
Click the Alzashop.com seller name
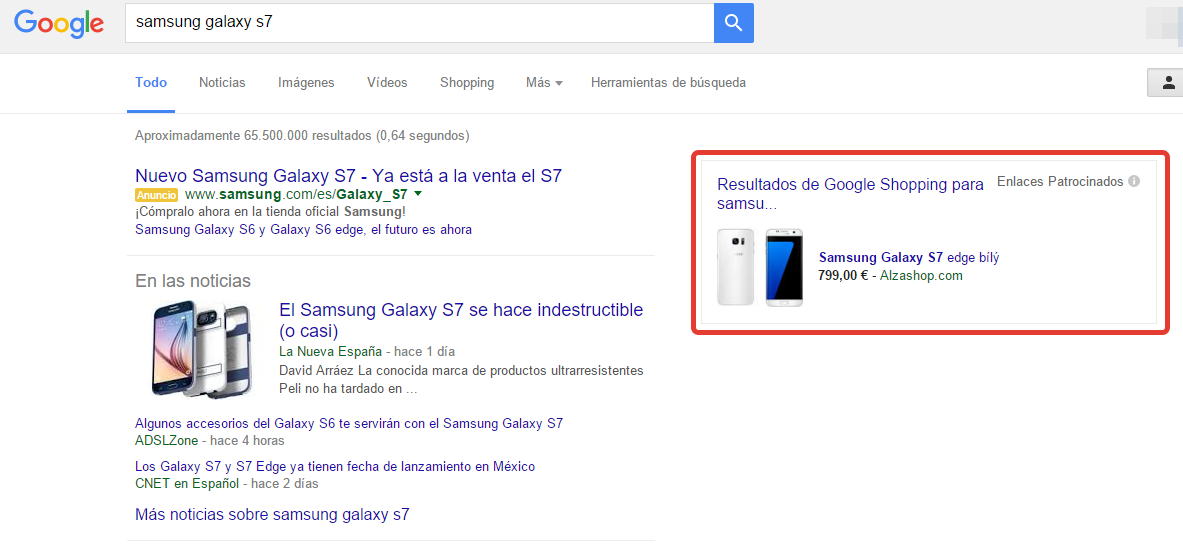[x=921, y=276]
